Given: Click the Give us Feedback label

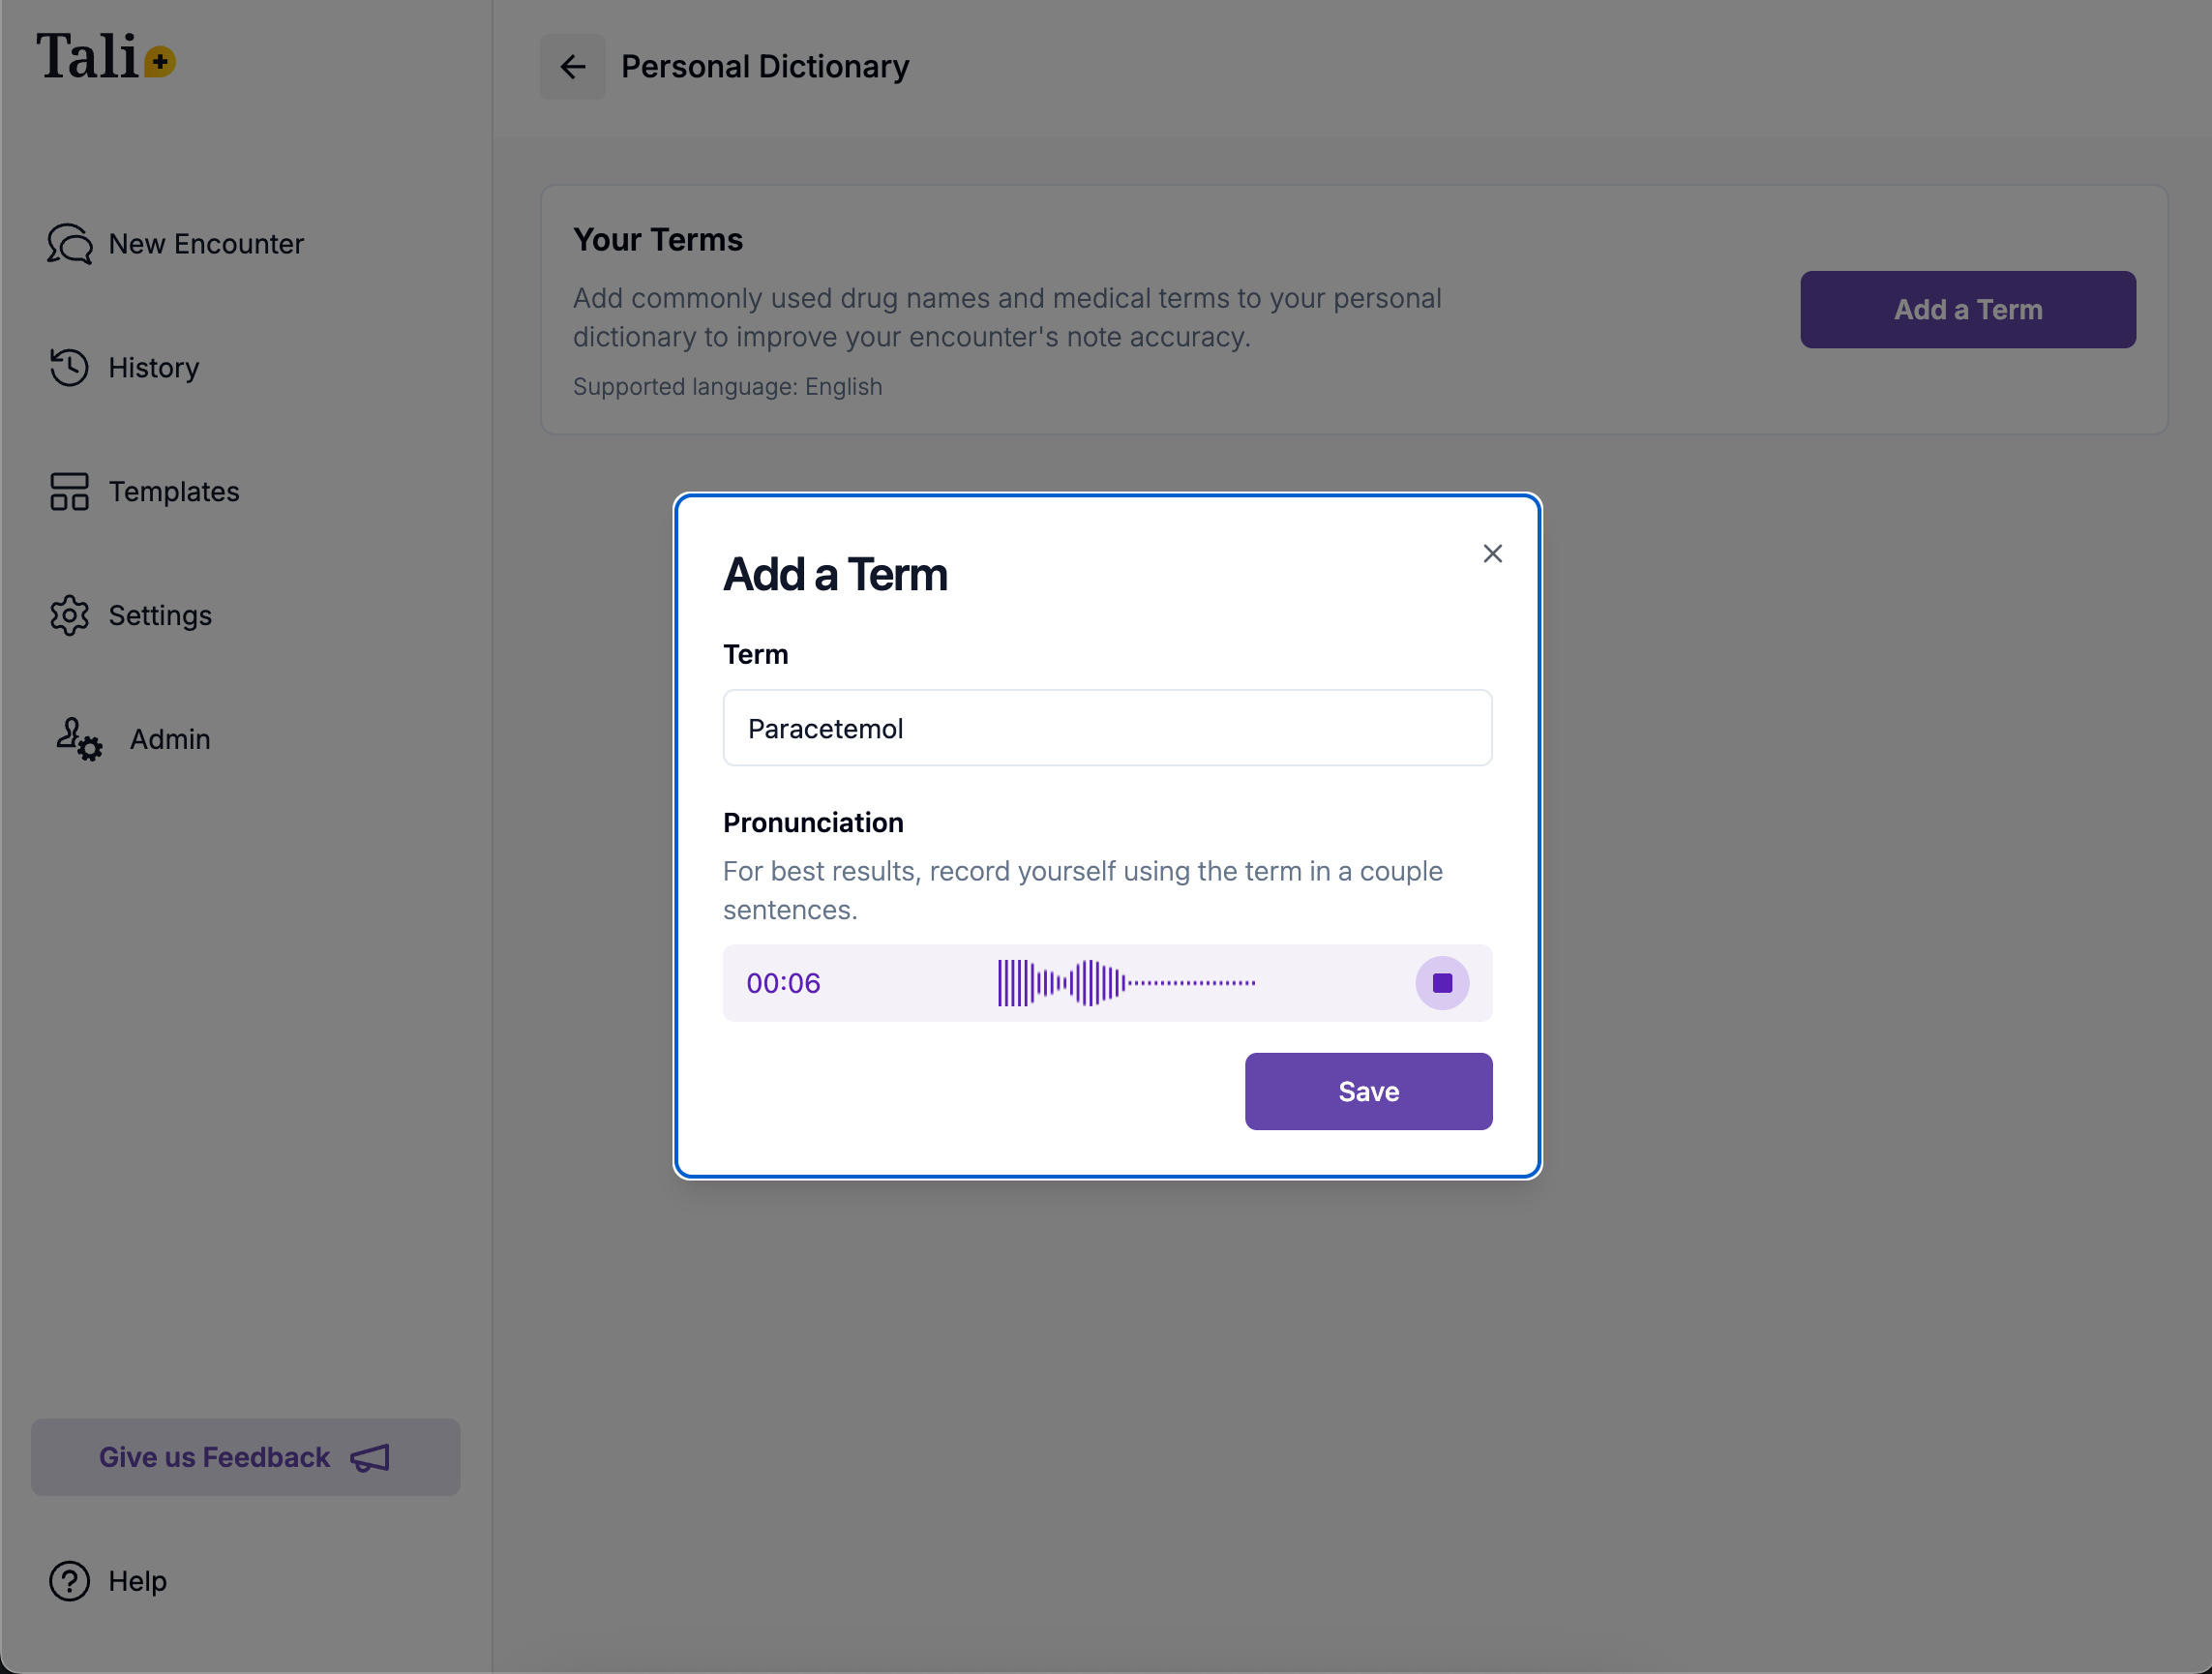Looking at the screenshot, I should 214,1457.
